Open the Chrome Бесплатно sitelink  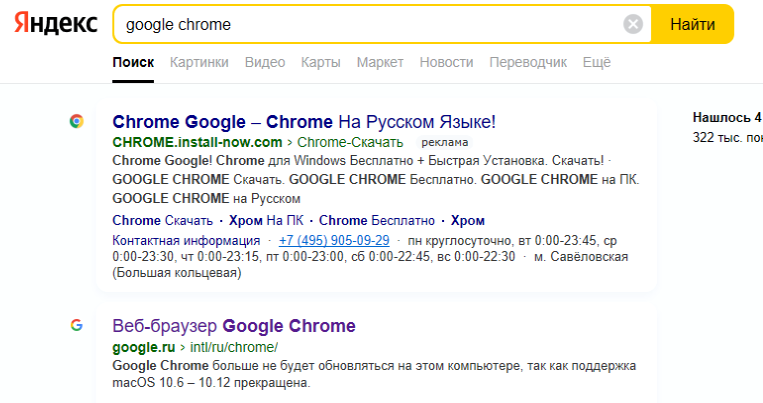pos(377,220)
